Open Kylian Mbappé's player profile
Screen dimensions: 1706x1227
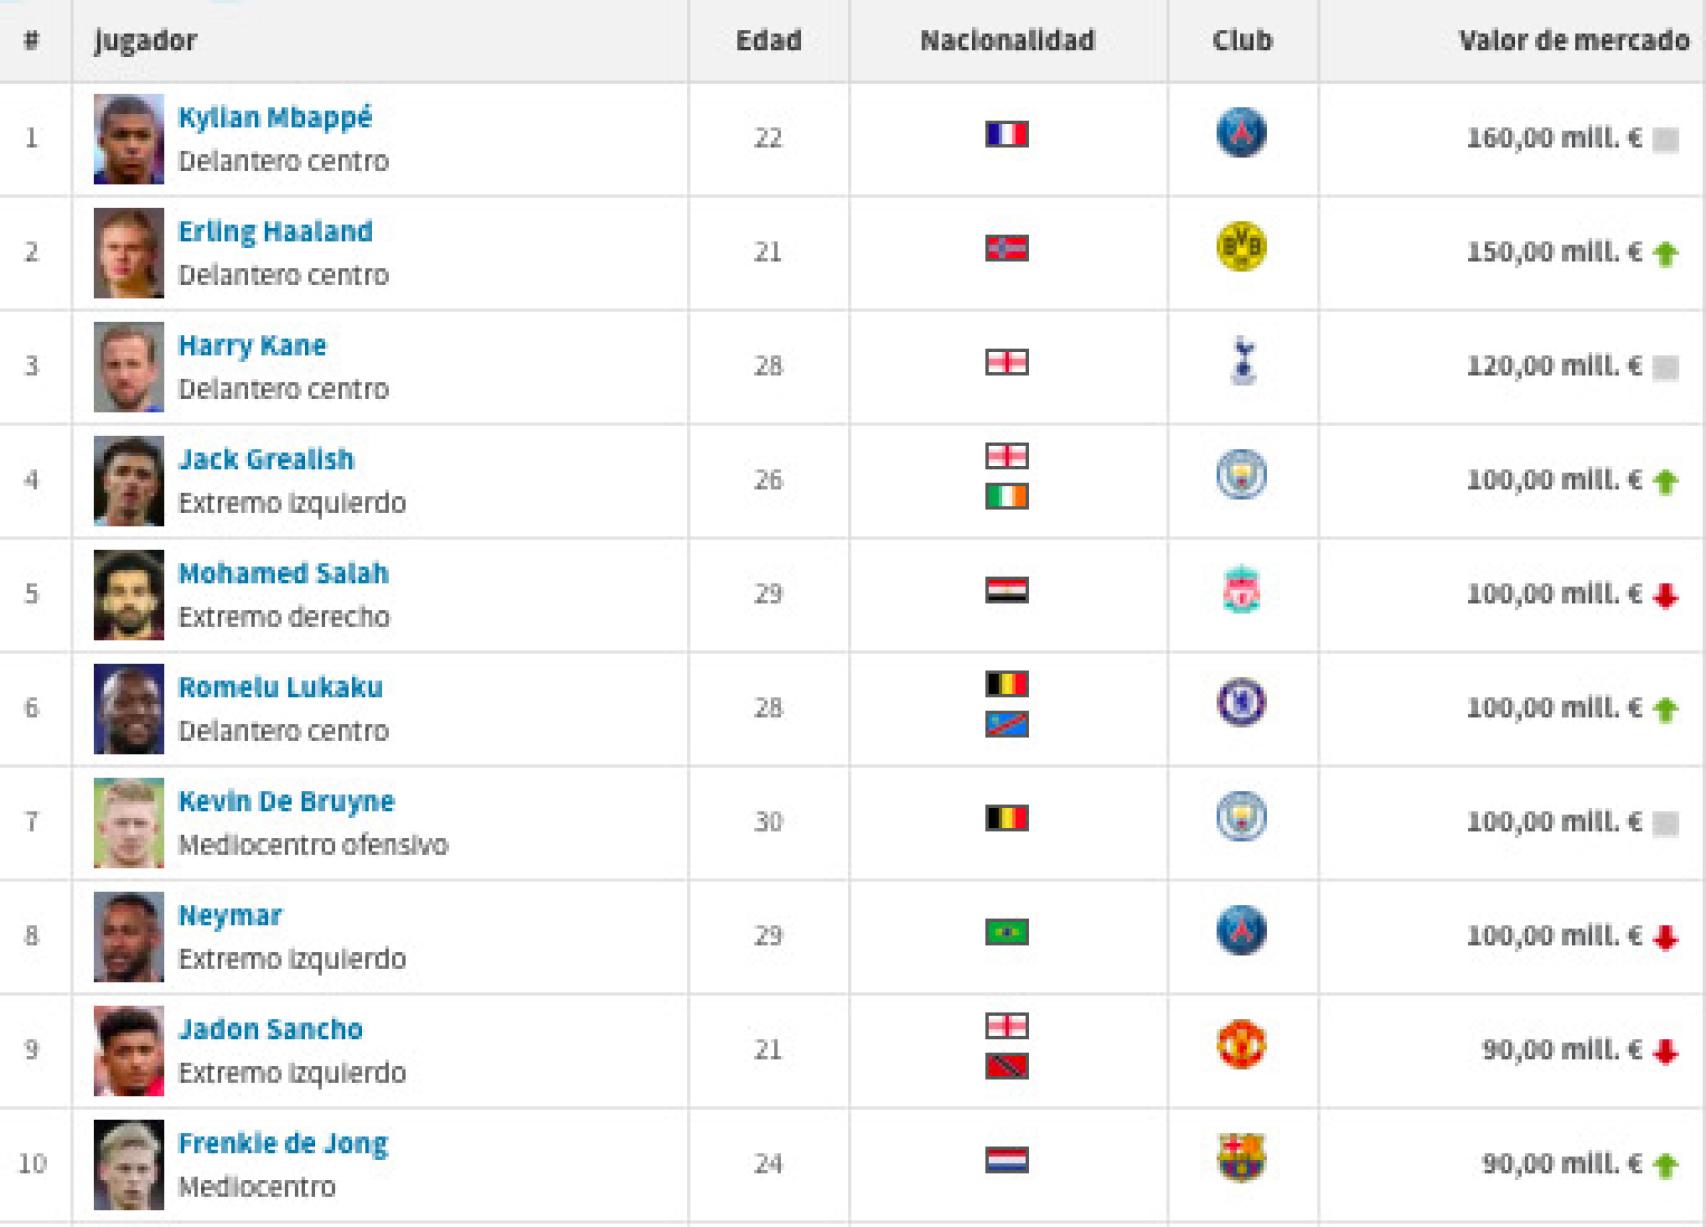pos(274,117)
